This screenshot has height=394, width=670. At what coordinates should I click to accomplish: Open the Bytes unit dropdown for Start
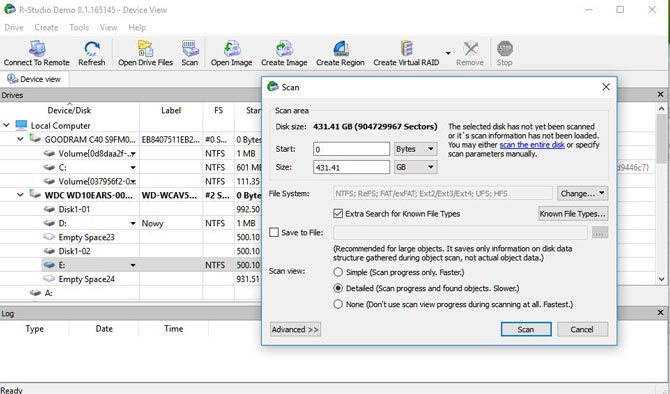point(415,149)
